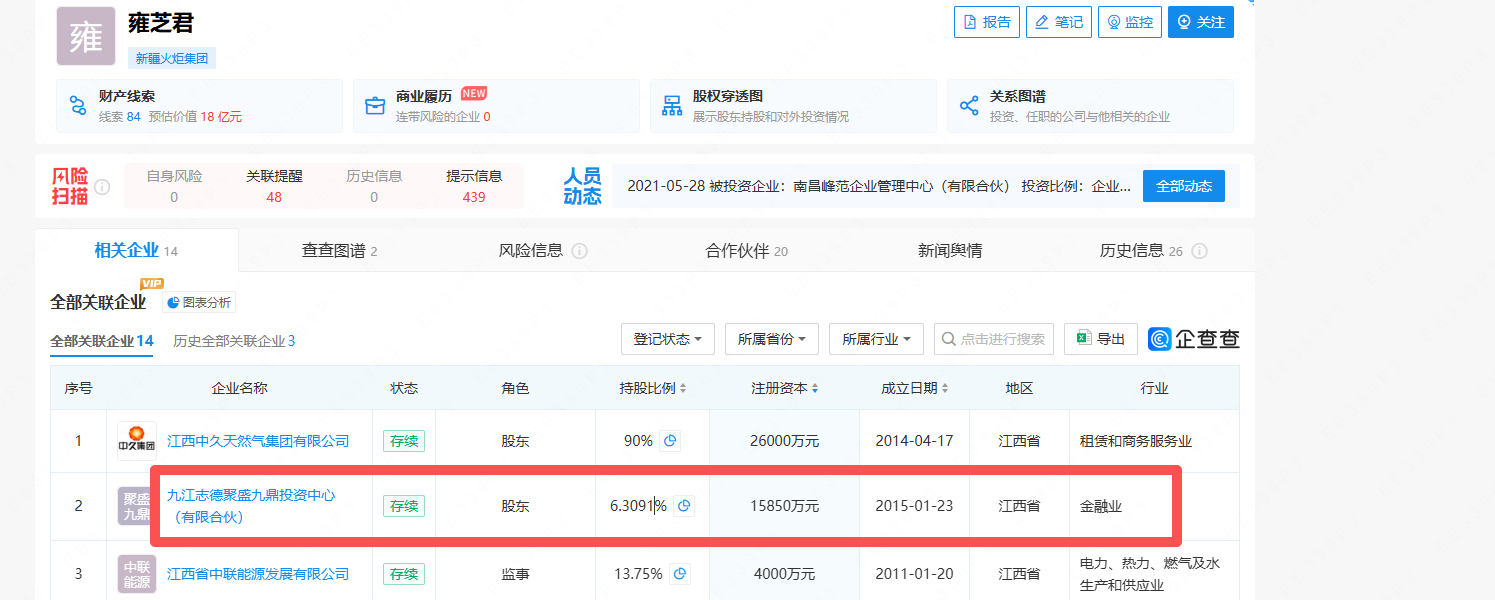Open the 财产线索 card icon
Viewport: 1495px width, 600px height.
tap(78, 106)
